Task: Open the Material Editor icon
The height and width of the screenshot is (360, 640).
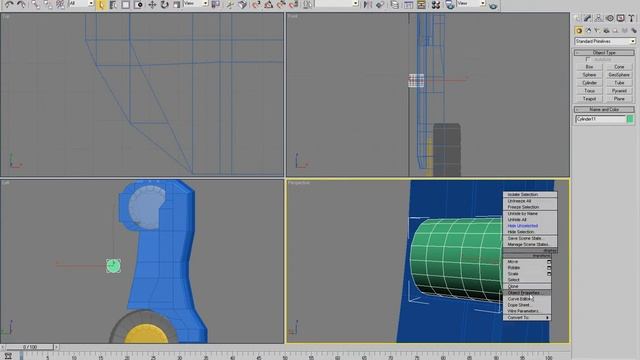Action: (x=436, y=4)
